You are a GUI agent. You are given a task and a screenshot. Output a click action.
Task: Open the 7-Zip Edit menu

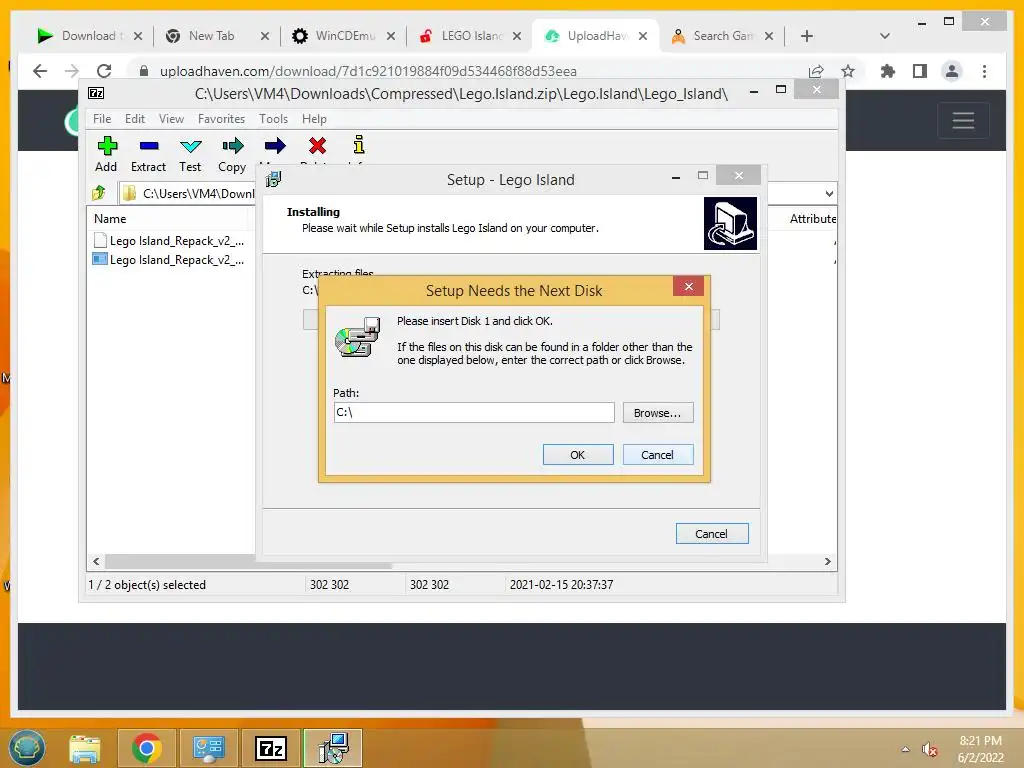click(x=135, y=119)
